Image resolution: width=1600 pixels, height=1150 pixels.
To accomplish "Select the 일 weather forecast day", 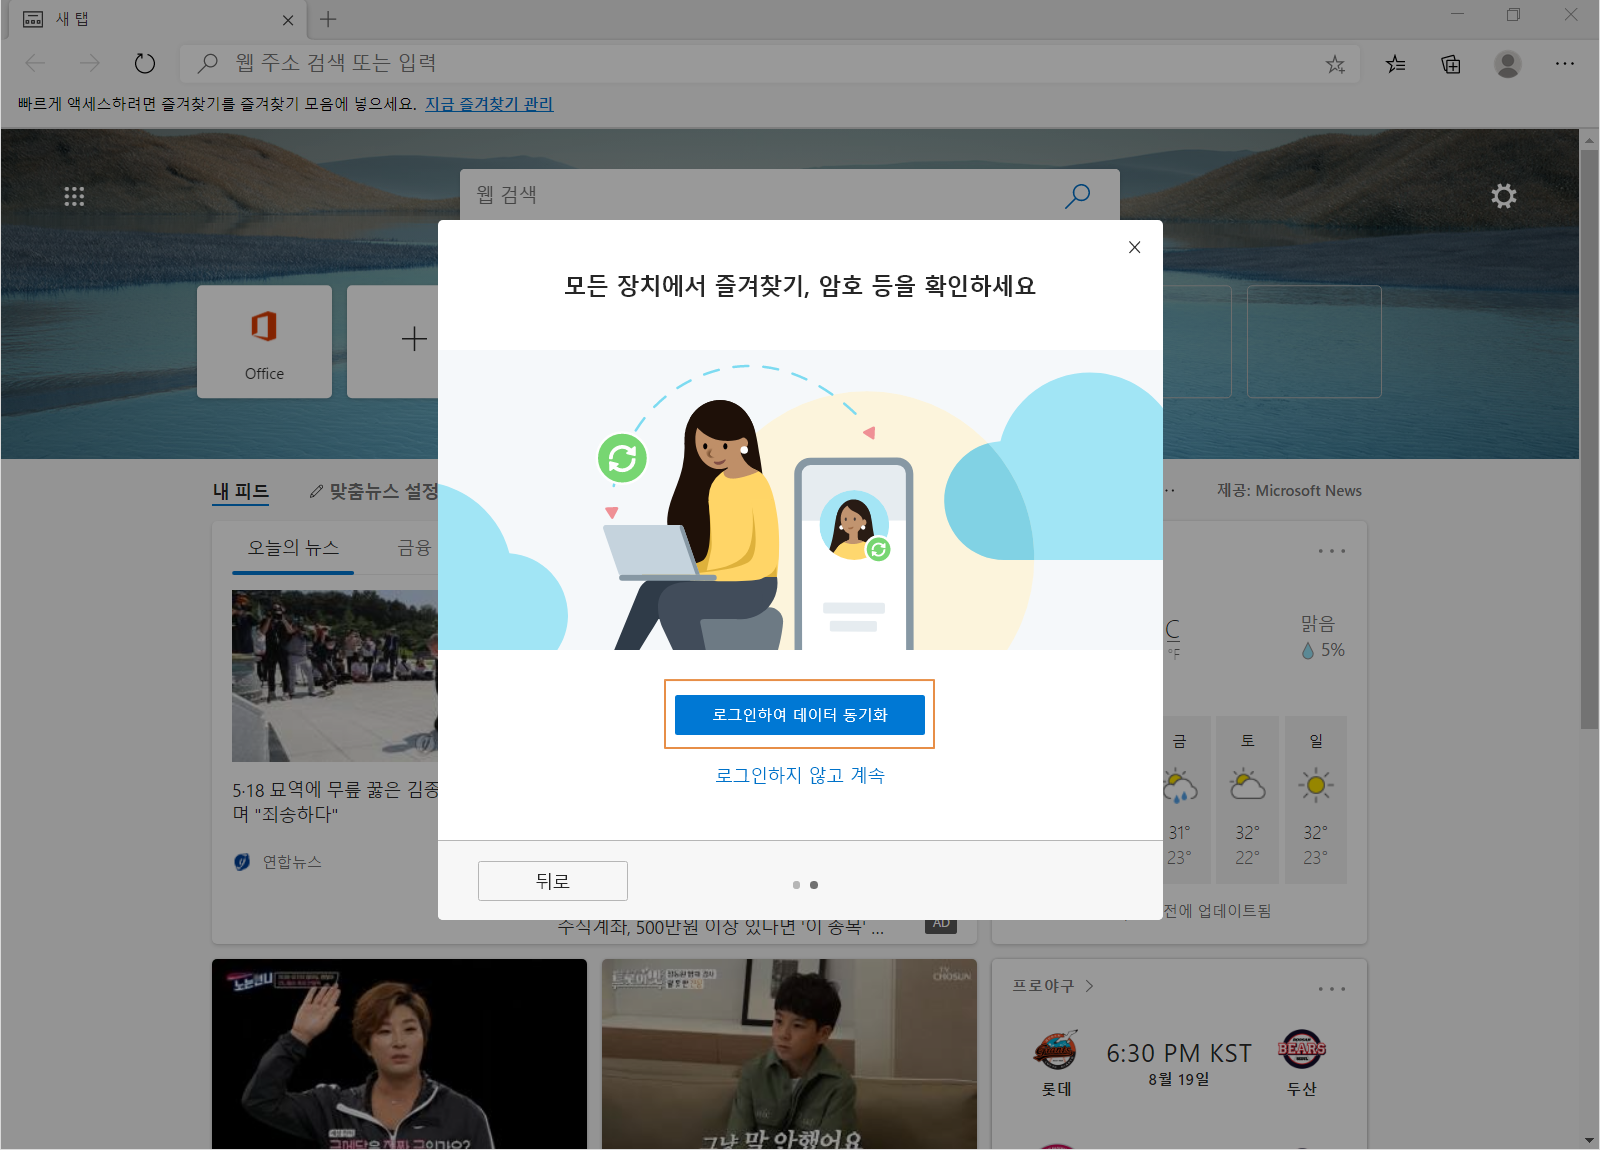I will coord(1316,799).
